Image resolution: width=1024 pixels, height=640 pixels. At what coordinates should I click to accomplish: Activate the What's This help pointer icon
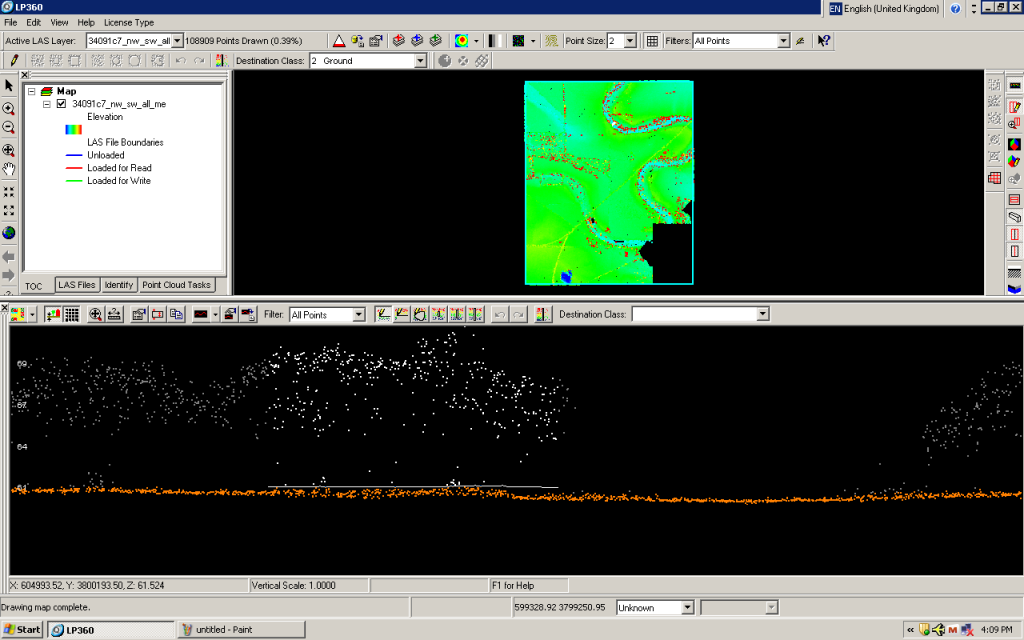point(822,41)
